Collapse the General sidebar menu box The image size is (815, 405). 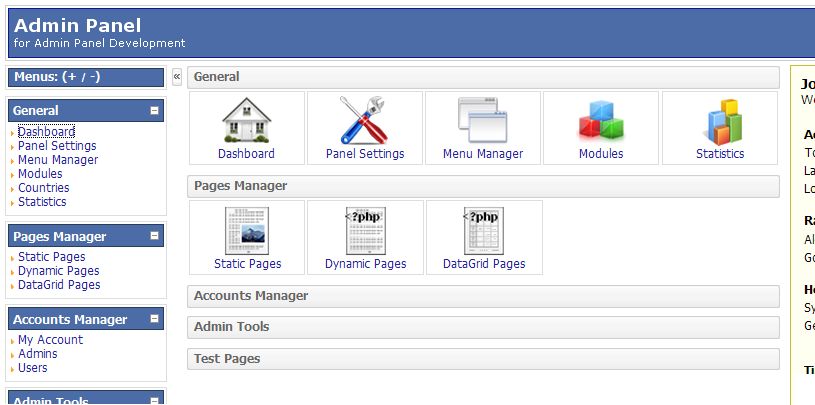tap(154, 111)
